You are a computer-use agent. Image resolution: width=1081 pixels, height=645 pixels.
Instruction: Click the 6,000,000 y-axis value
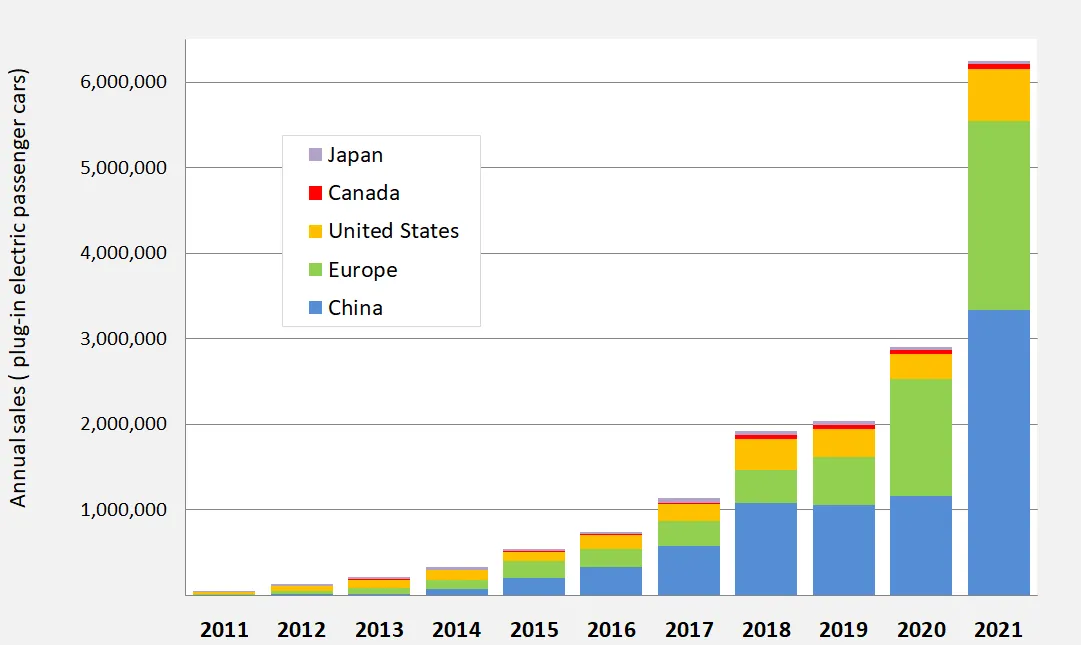pyautogui.click(x=123, y=82)
